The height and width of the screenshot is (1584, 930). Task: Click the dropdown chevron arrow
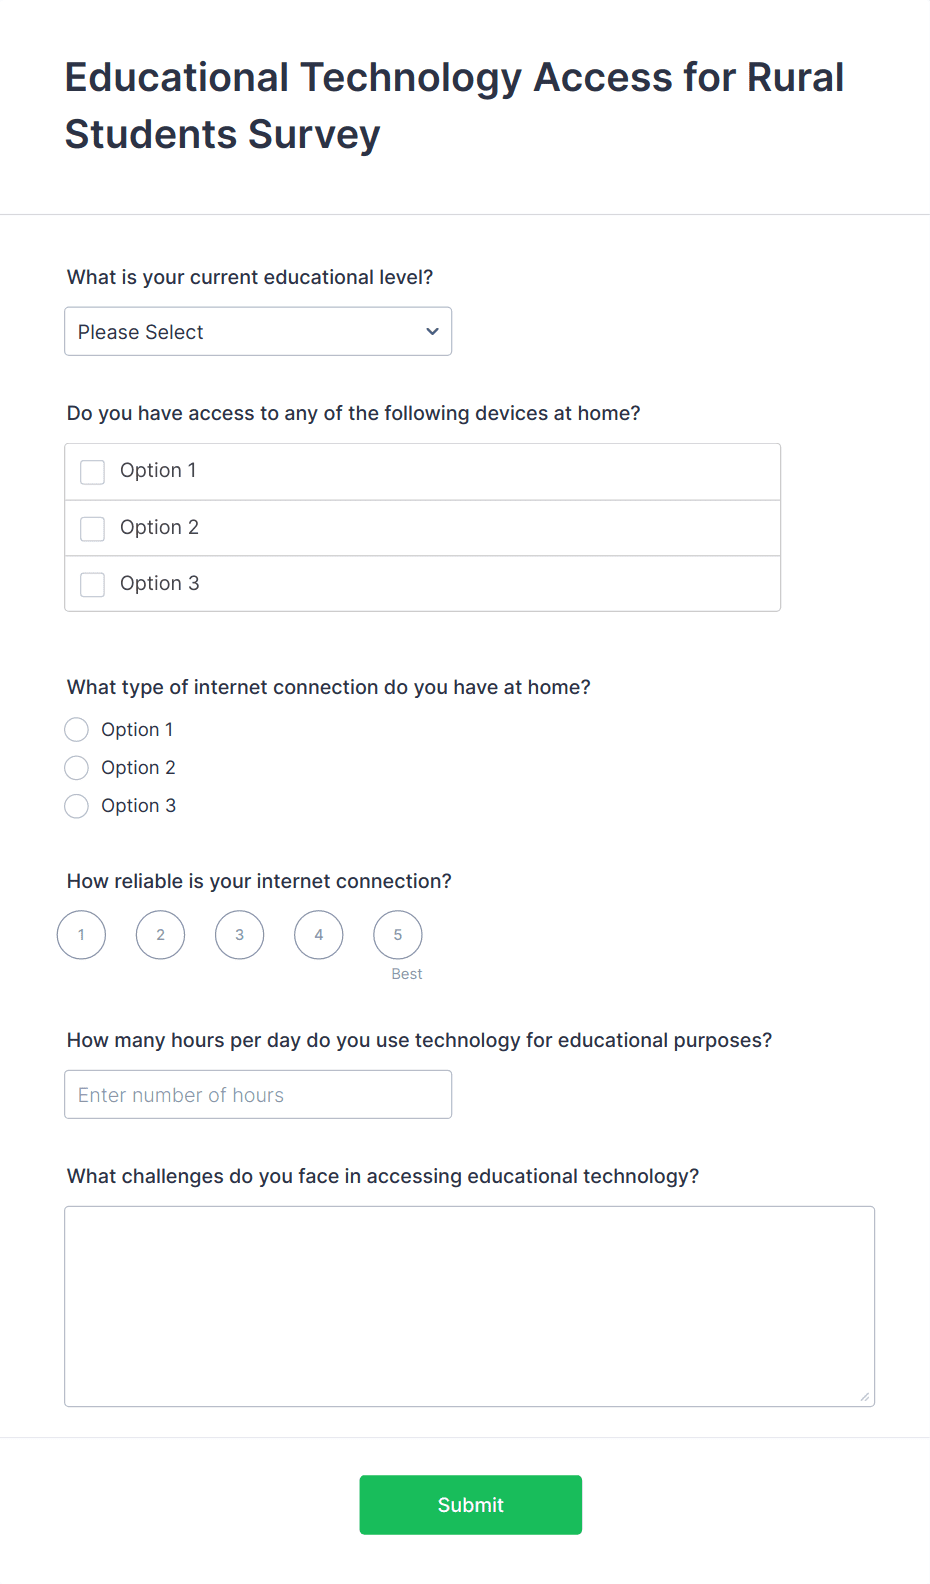coord(431,331)
